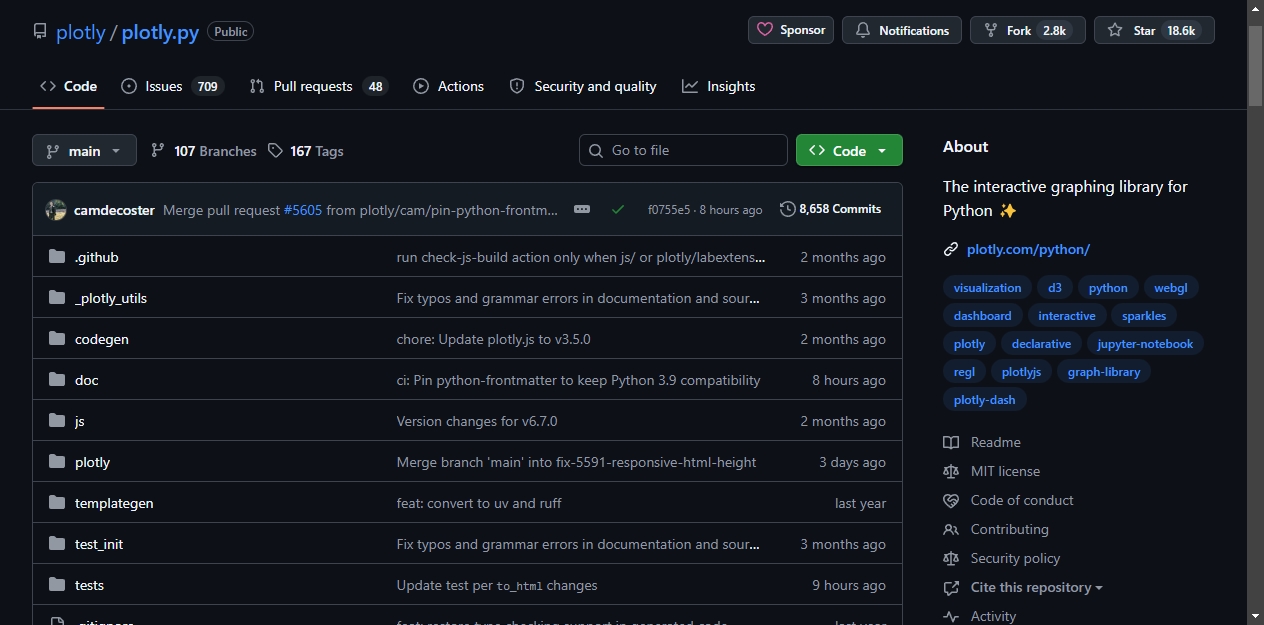Click the green commit status checkmark
This screenshot has height=625, width=1264.
pos(618,209)
